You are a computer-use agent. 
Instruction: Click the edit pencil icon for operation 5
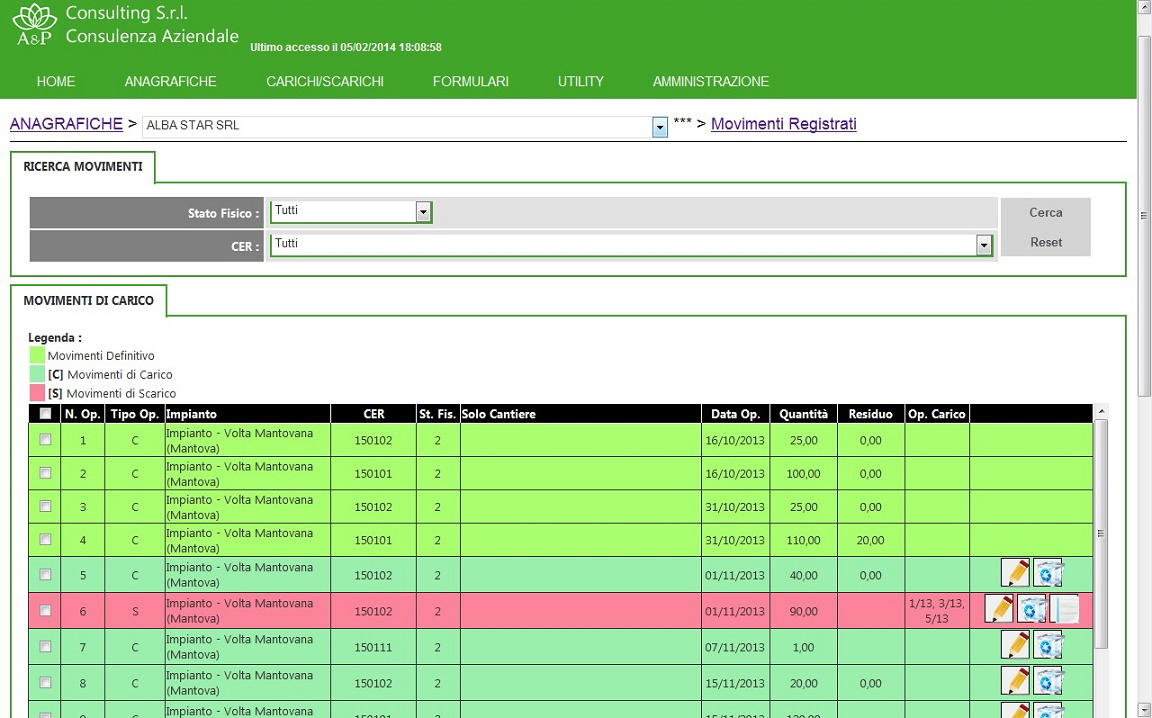tap(1015, 572)
